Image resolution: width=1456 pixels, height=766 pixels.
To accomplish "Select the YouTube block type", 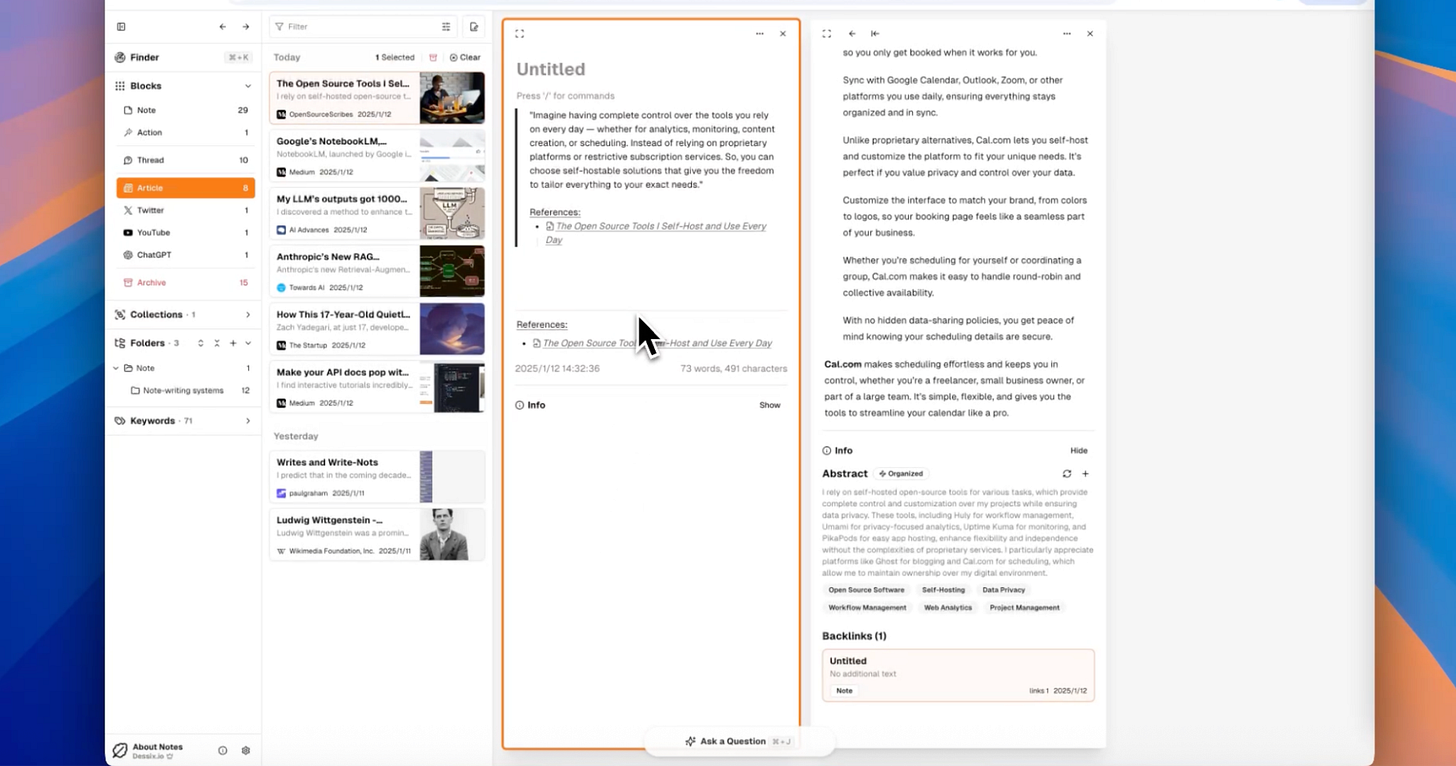I will click(x=185, y=232).
